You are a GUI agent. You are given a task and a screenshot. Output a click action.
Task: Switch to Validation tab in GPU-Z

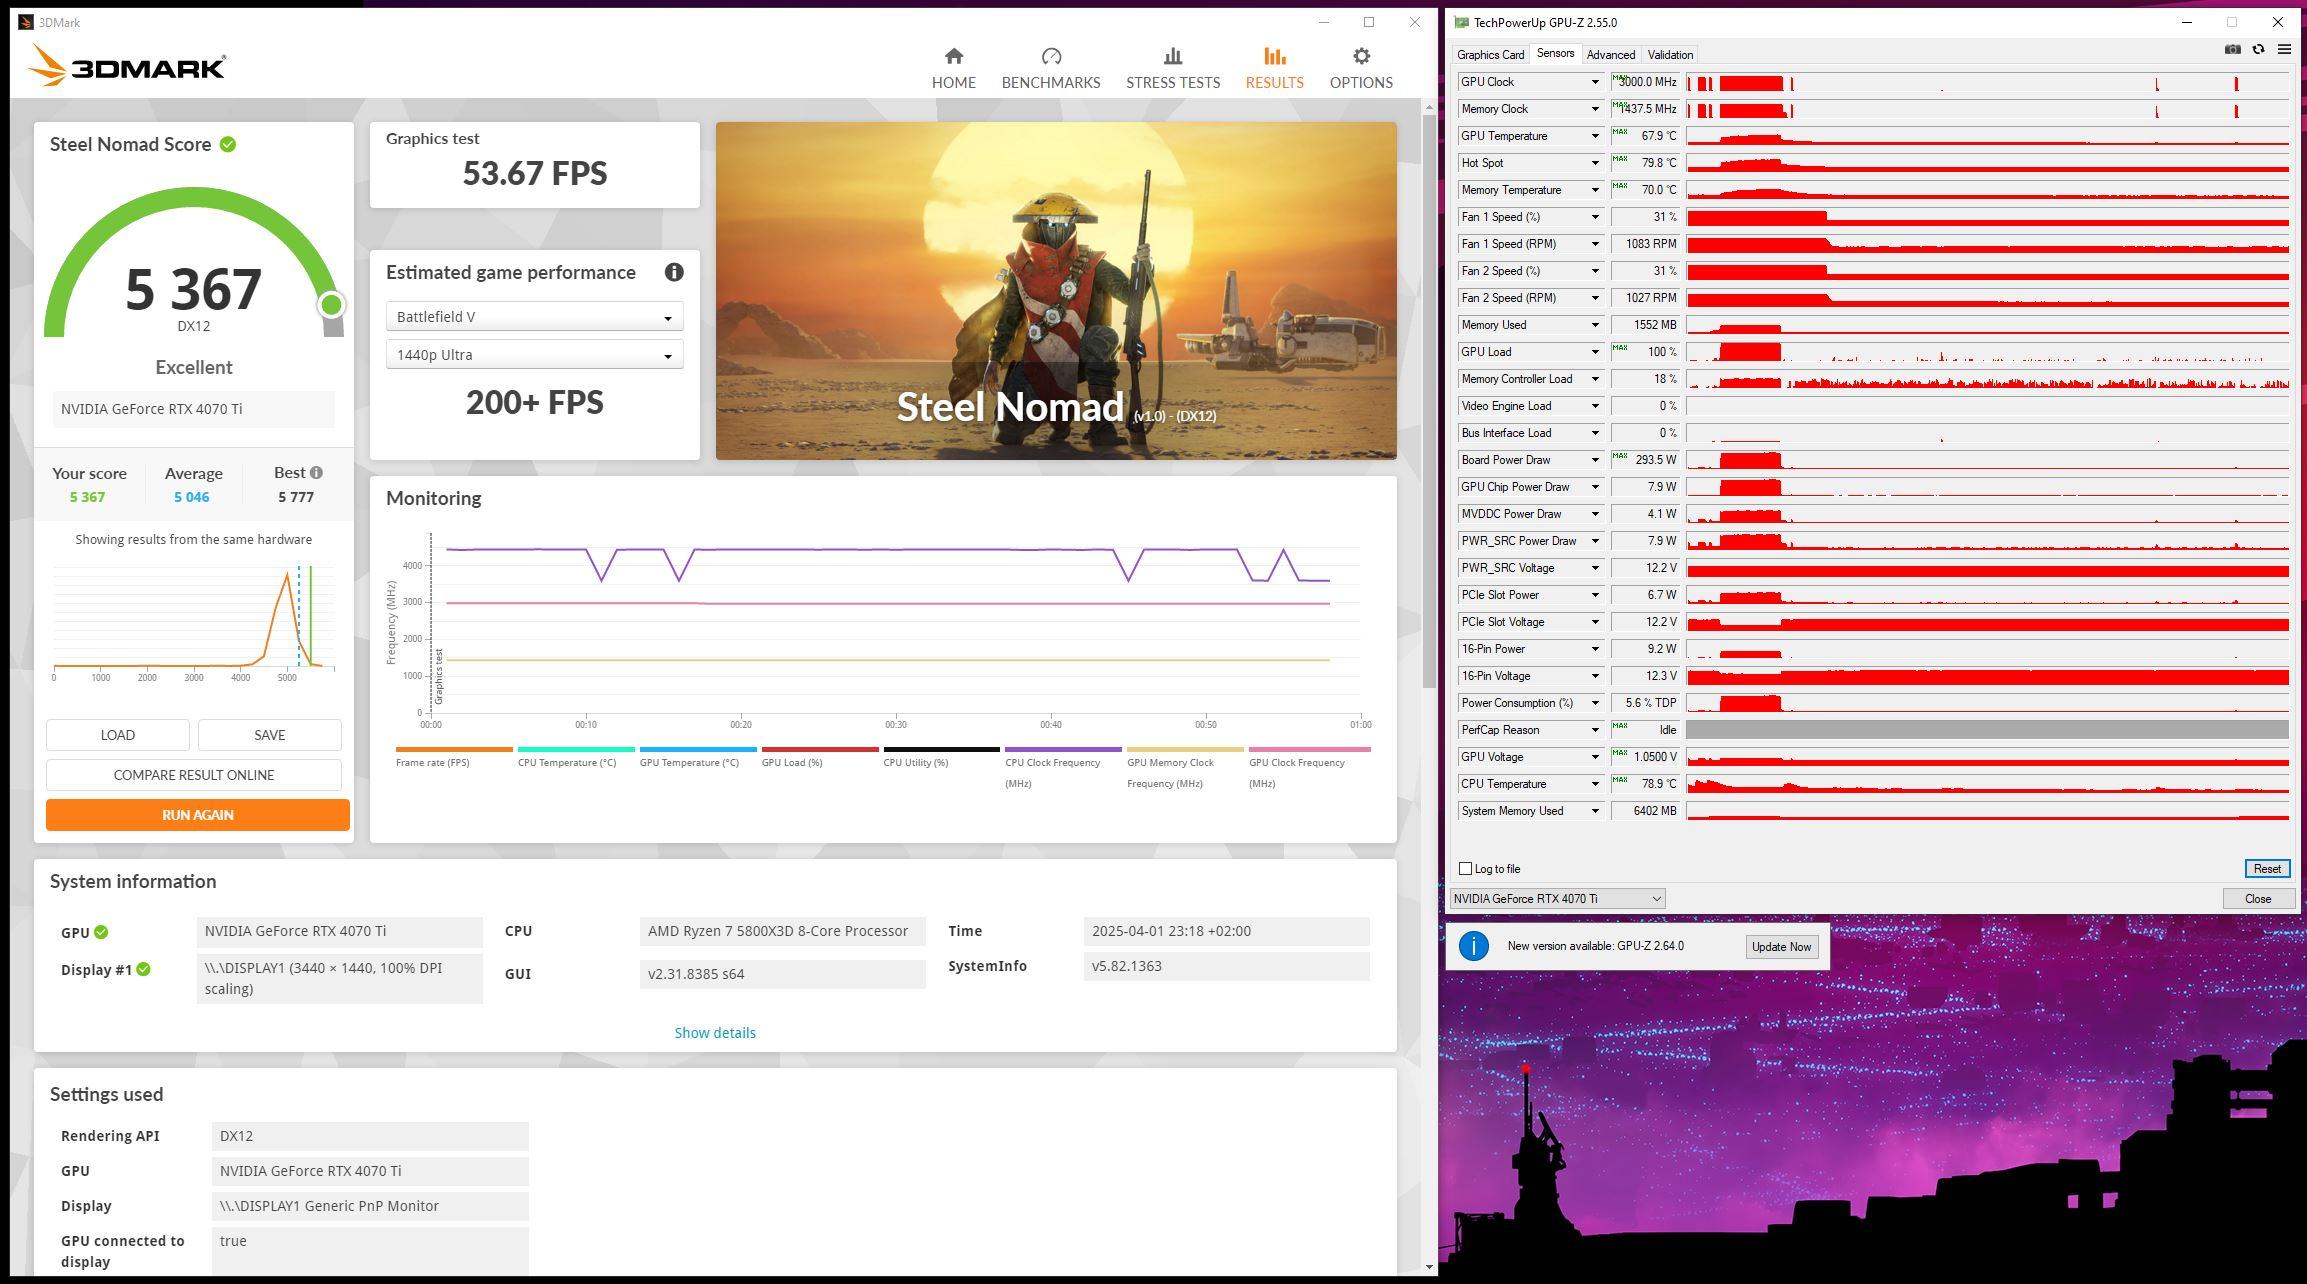1670,55
